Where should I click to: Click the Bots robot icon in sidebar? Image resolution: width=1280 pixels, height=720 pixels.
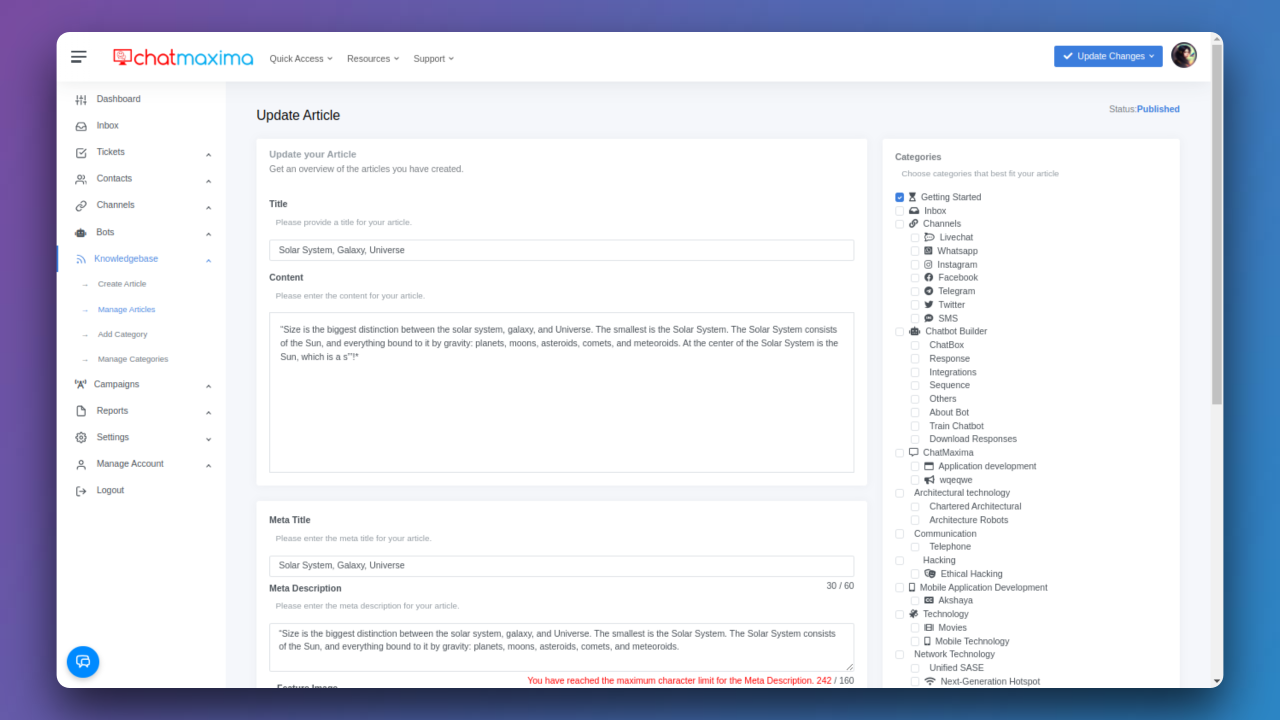pos(81,232)
